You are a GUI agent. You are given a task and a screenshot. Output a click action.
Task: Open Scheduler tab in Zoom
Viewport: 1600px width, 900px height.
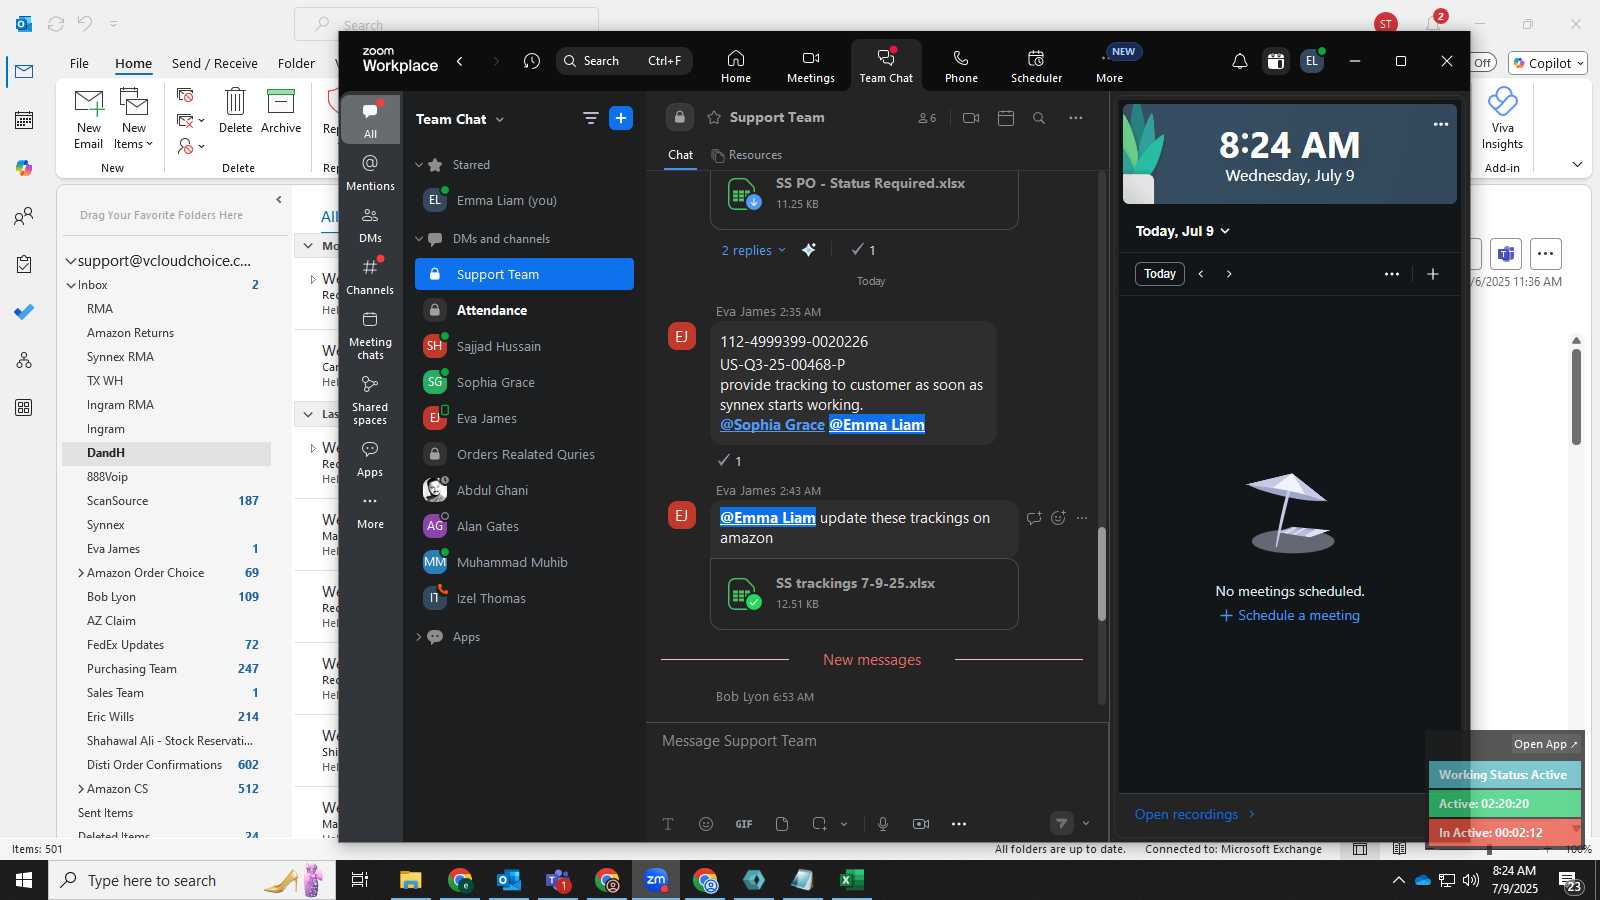coord(1036,66)
